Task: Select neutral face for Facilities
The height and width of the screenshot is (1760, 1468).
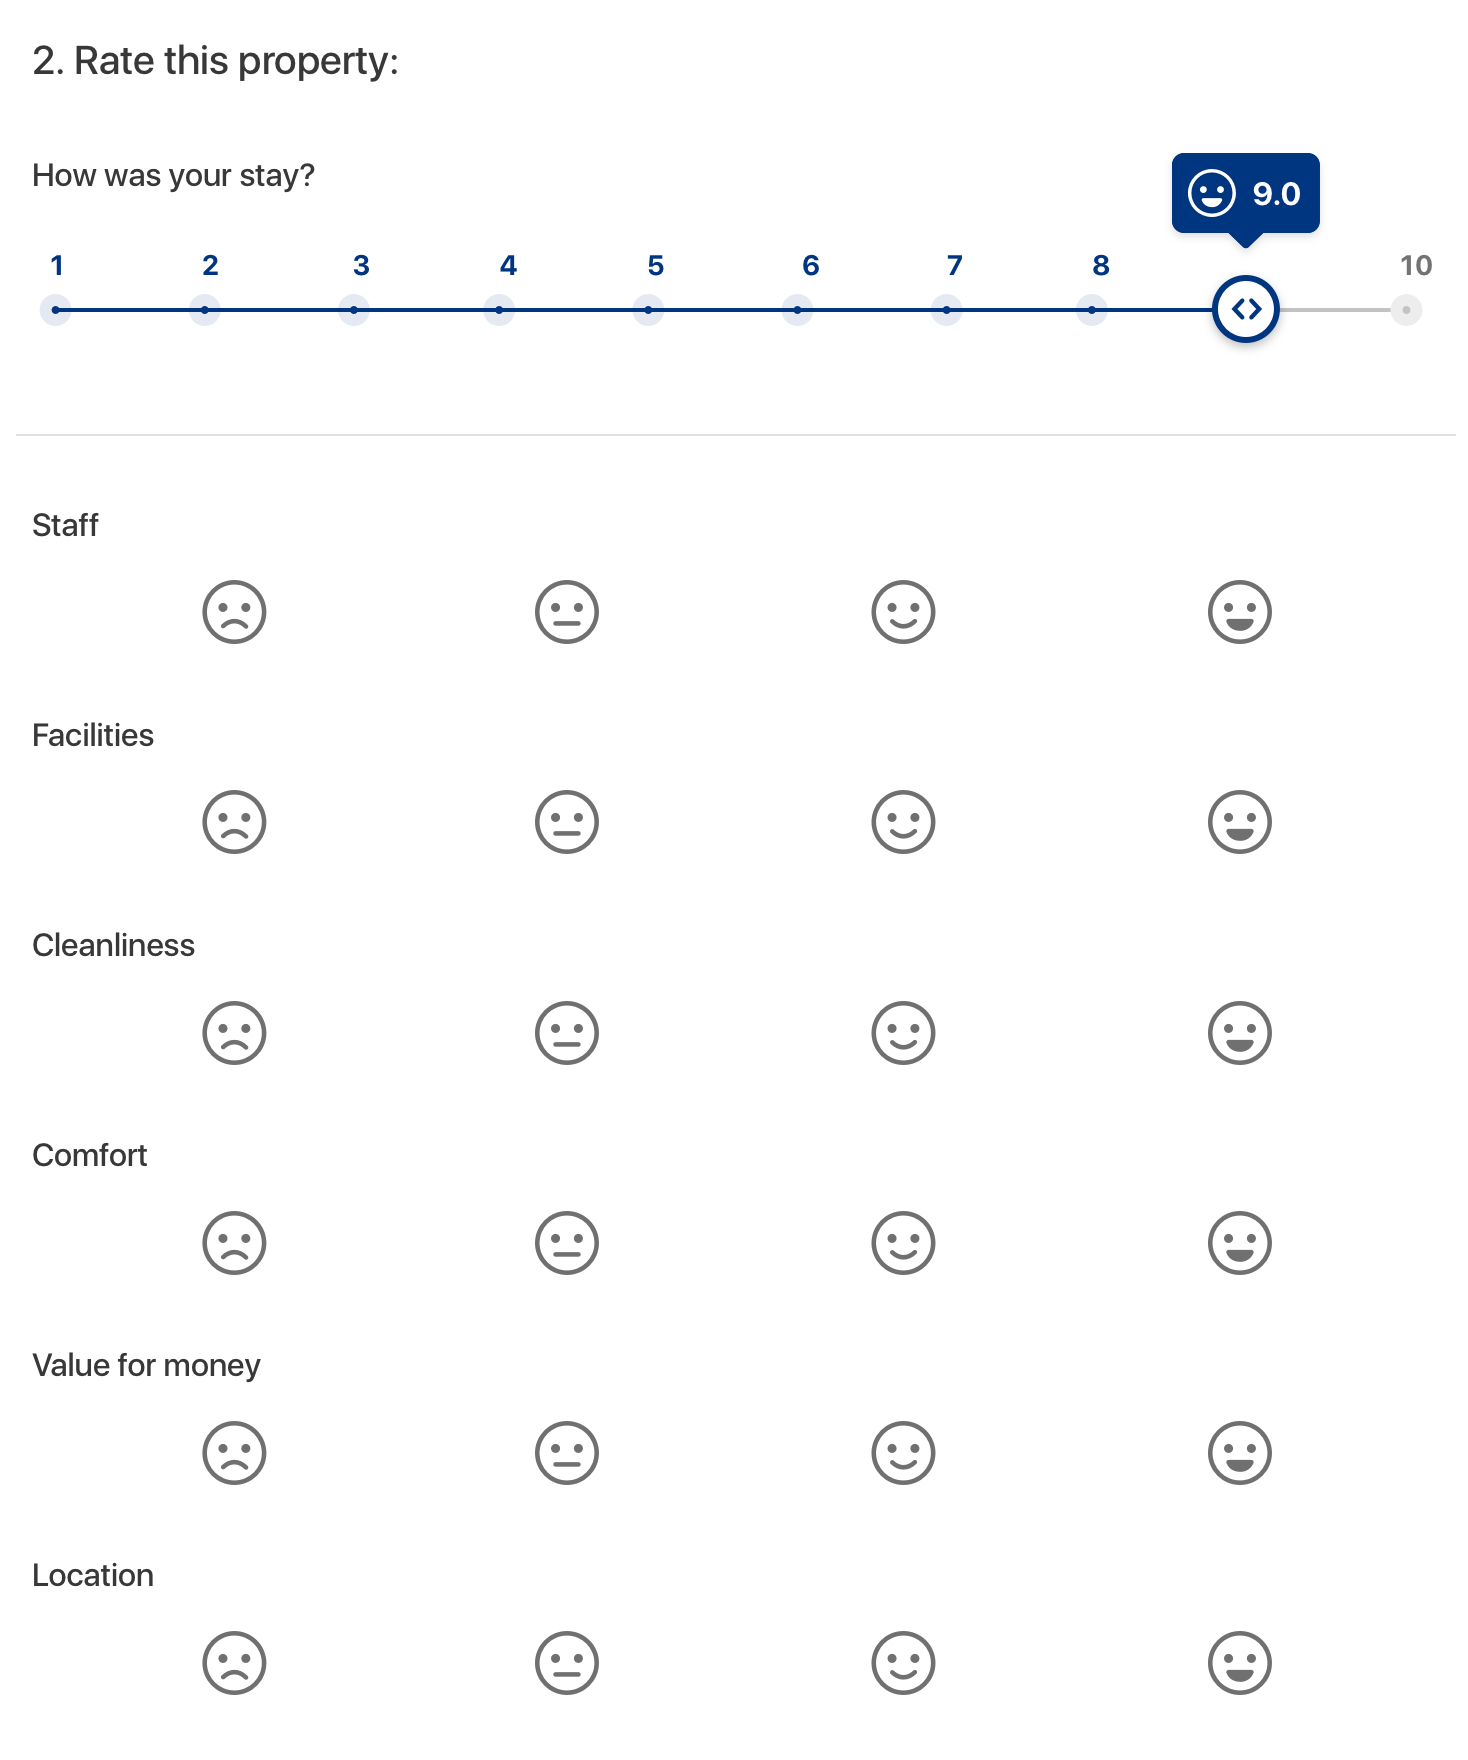Action: pyautogui.click(x=567, y=822)
